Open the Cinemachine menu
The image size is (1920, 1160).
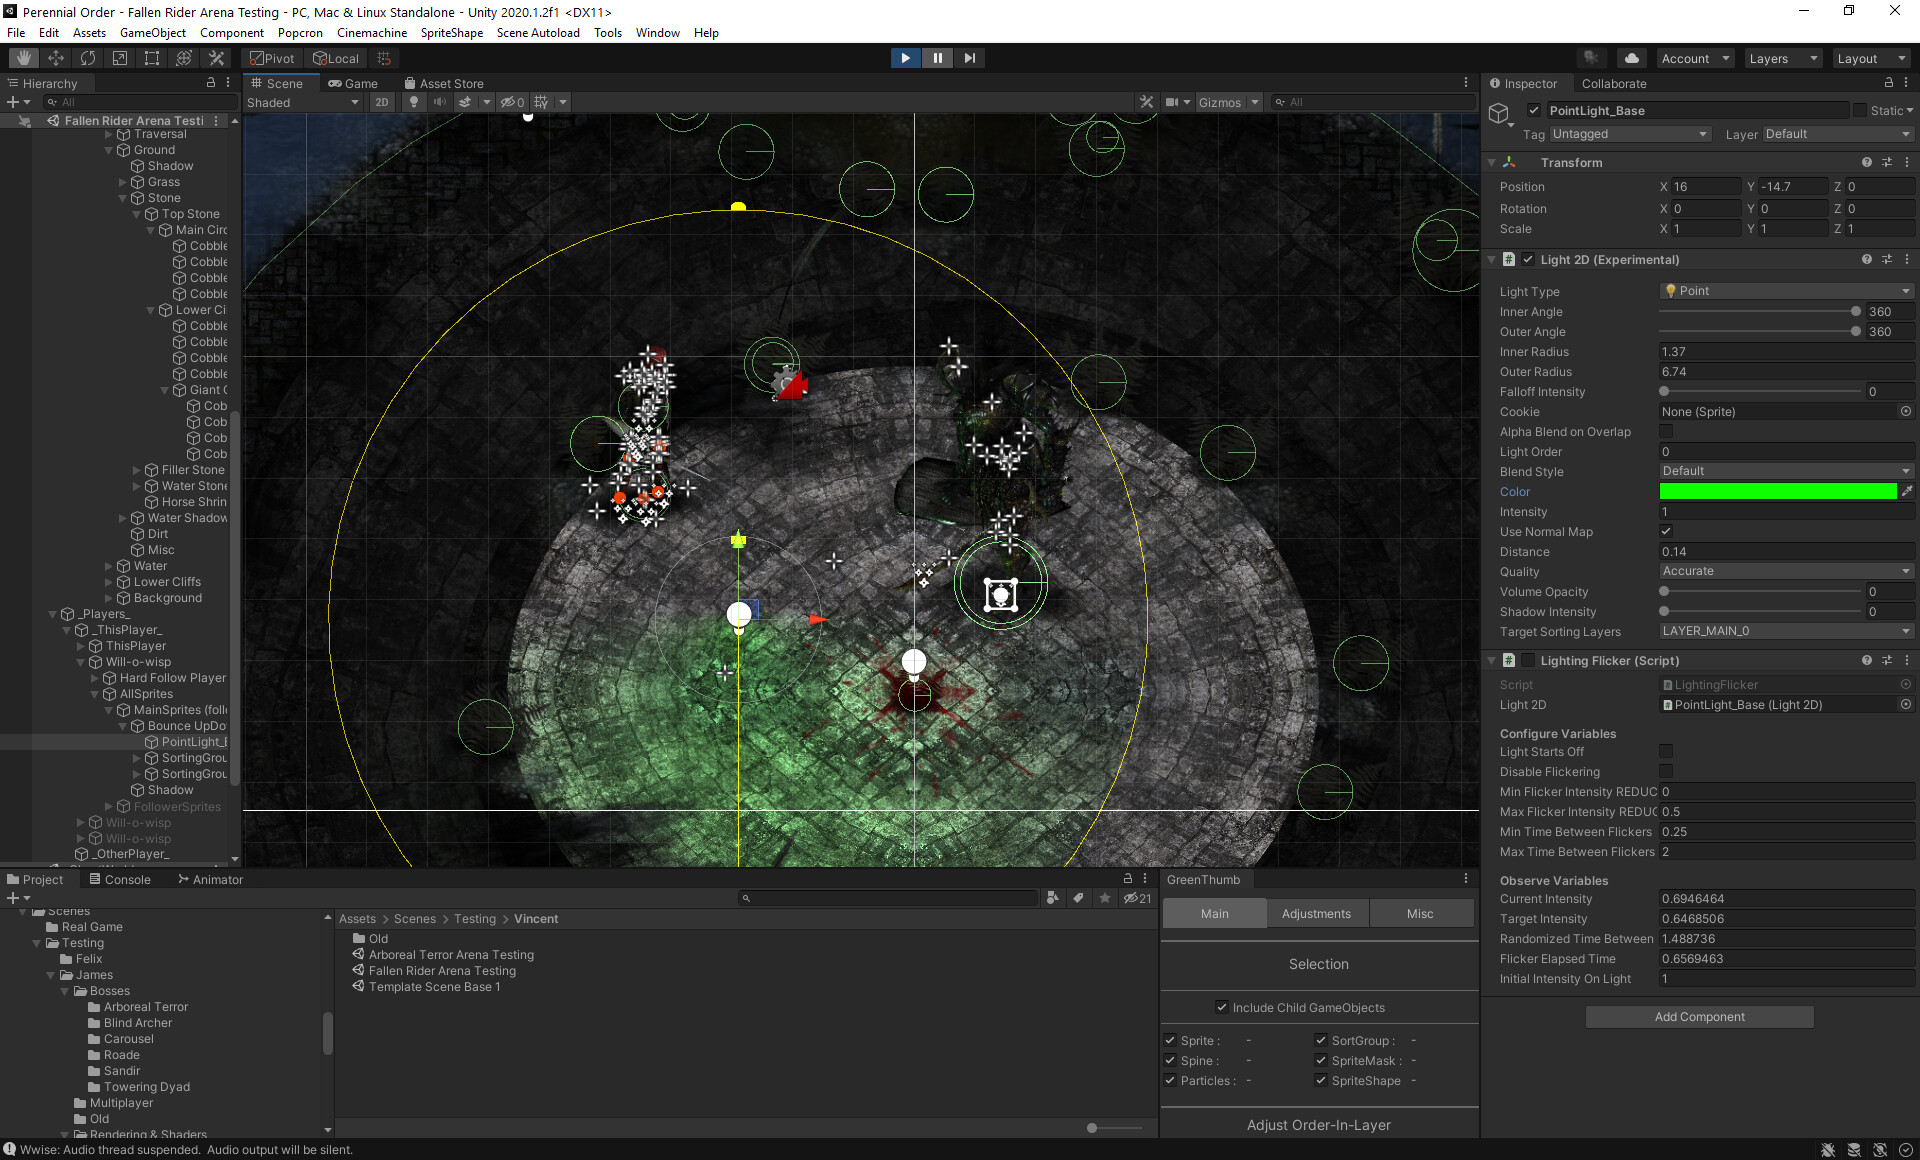[x=371, y=32]
